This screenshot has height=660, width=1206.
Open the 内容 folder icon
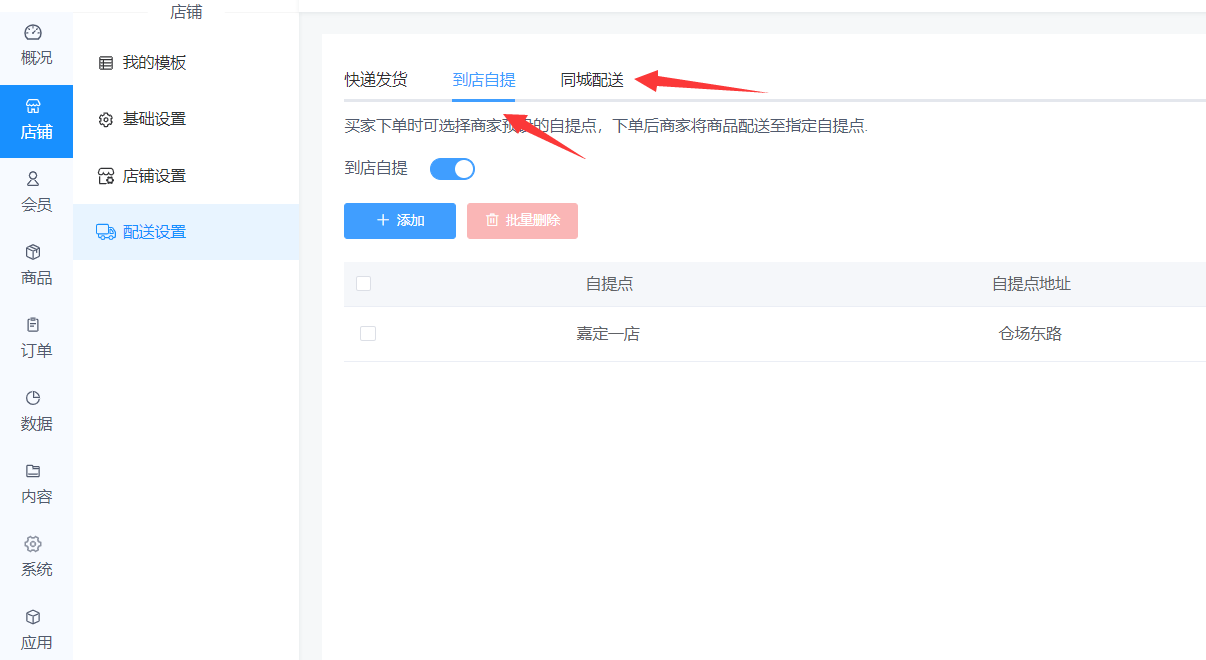33,471
